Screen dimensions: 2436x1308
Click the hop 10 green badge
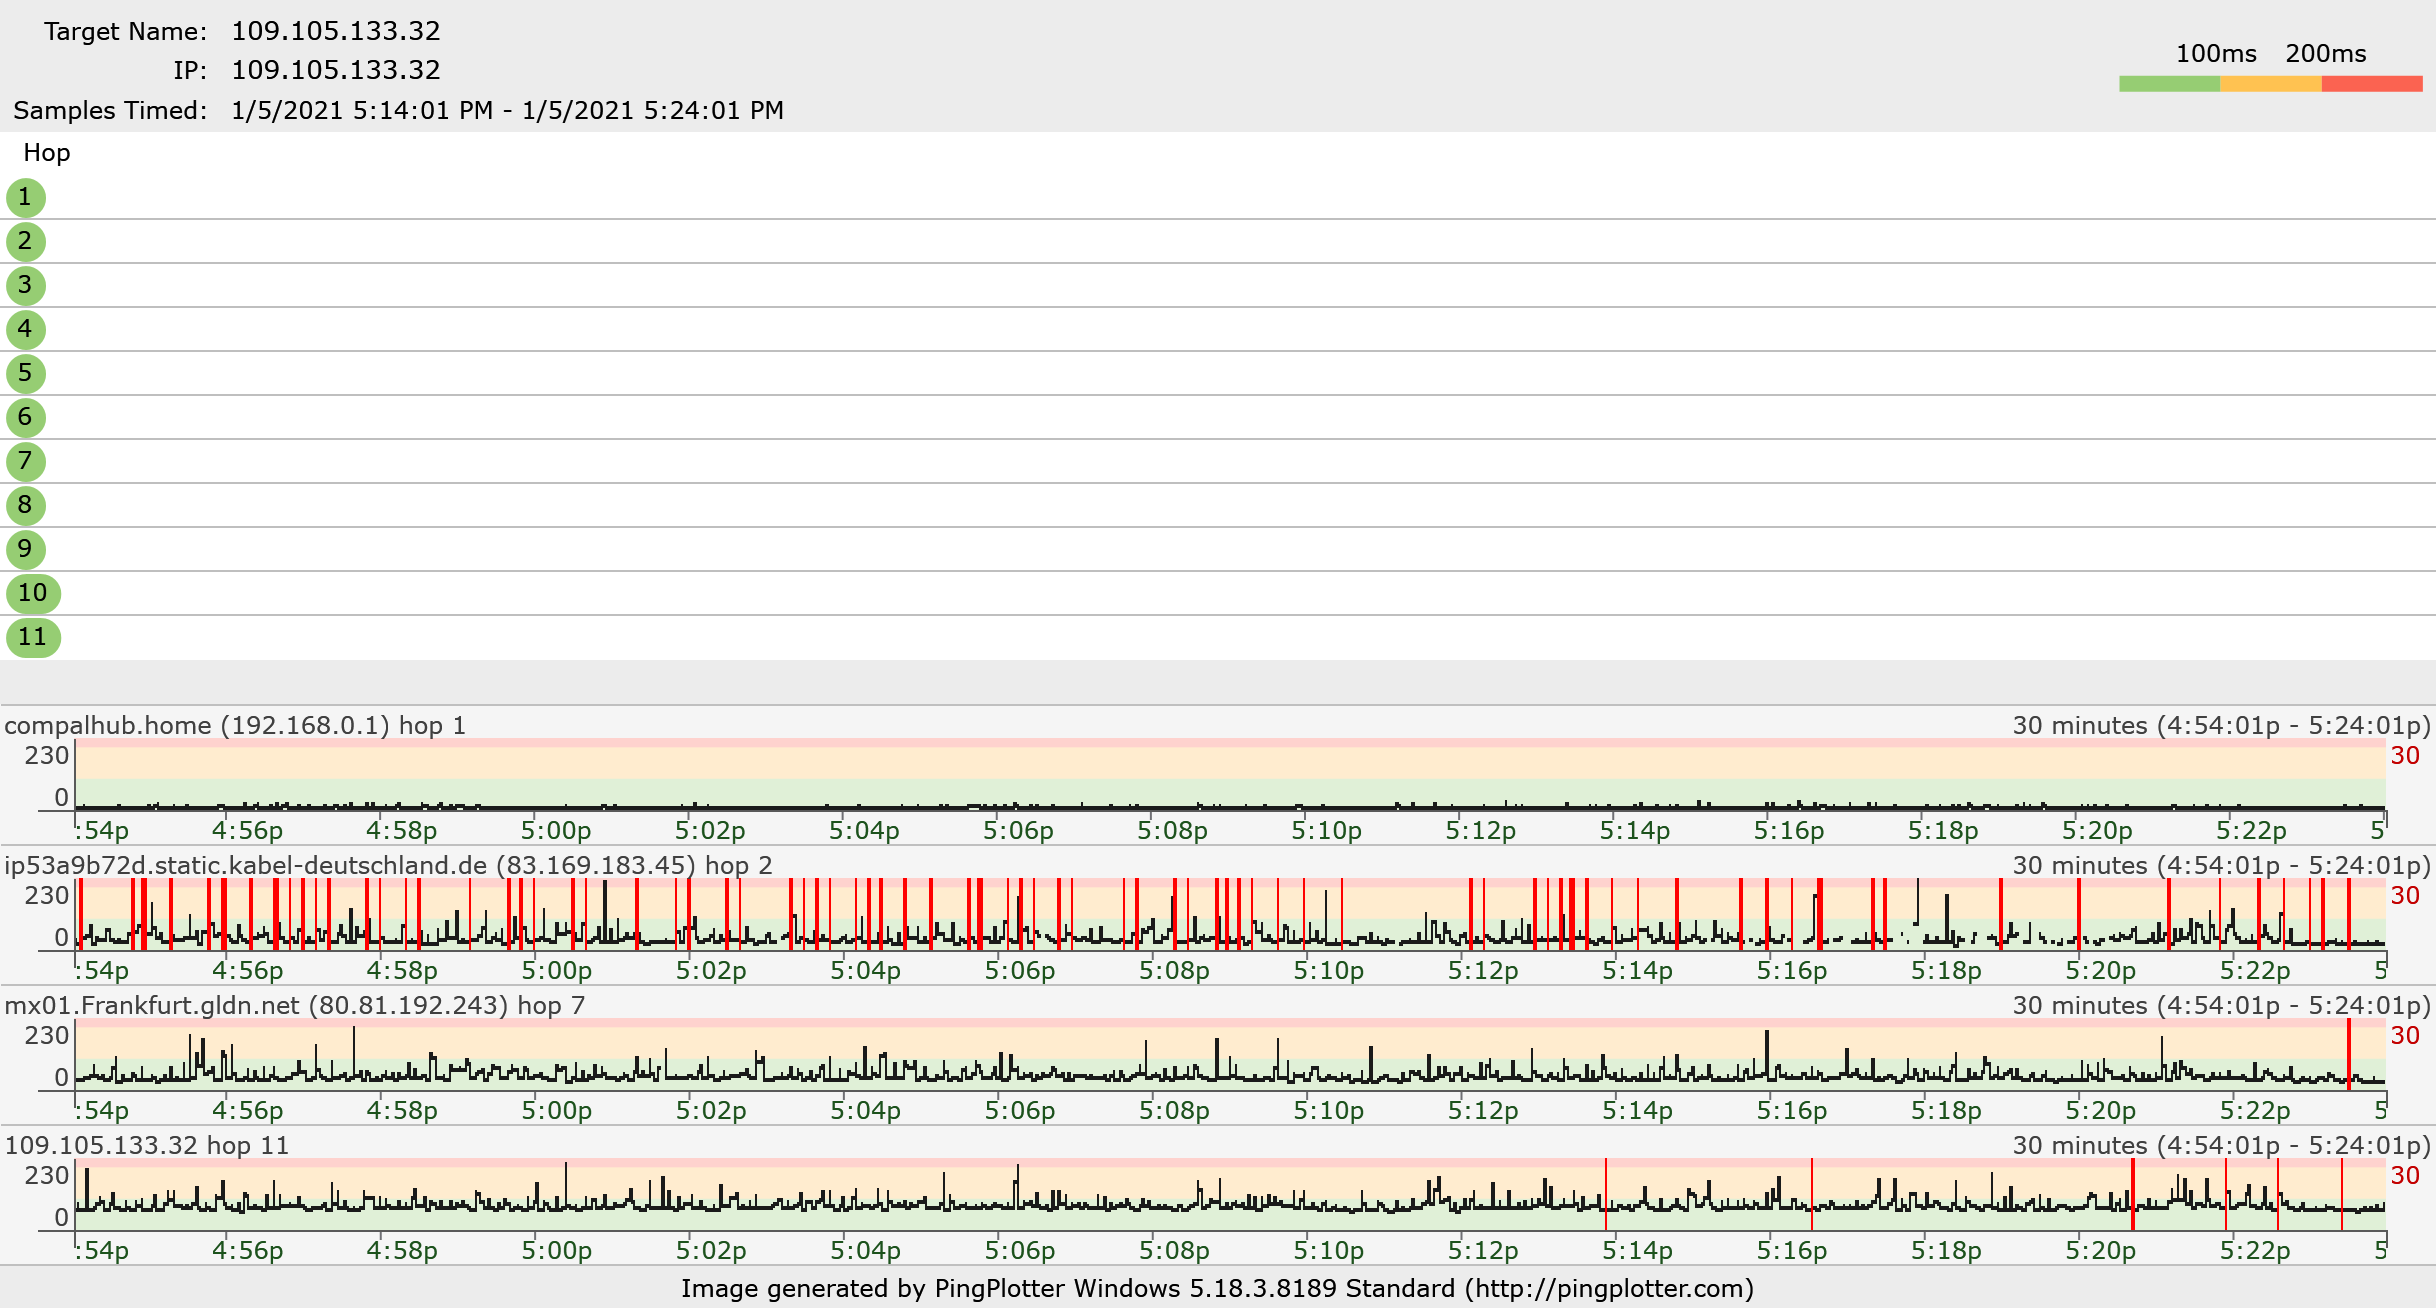tap(33, 594)
